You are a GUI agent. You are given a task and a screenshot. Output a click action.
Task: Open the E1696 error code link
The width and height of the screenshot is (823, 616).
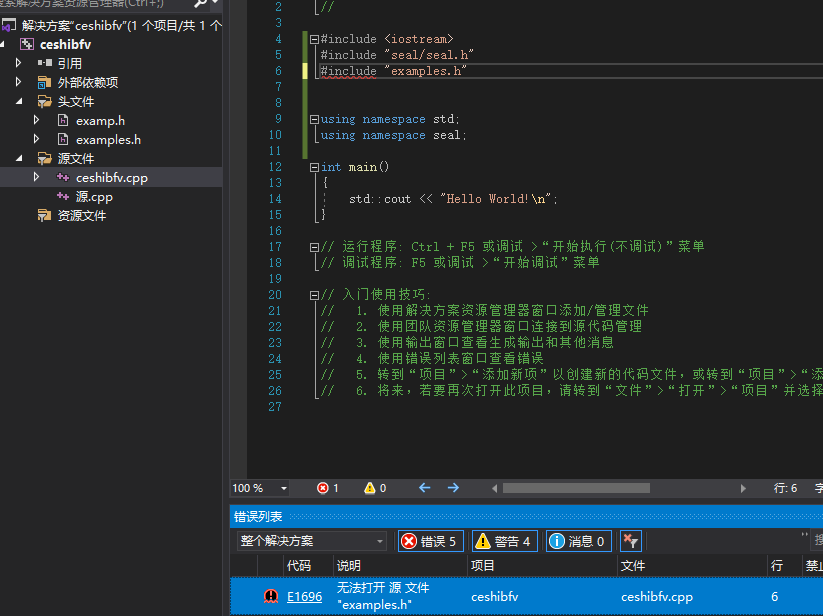click(304, 597)
